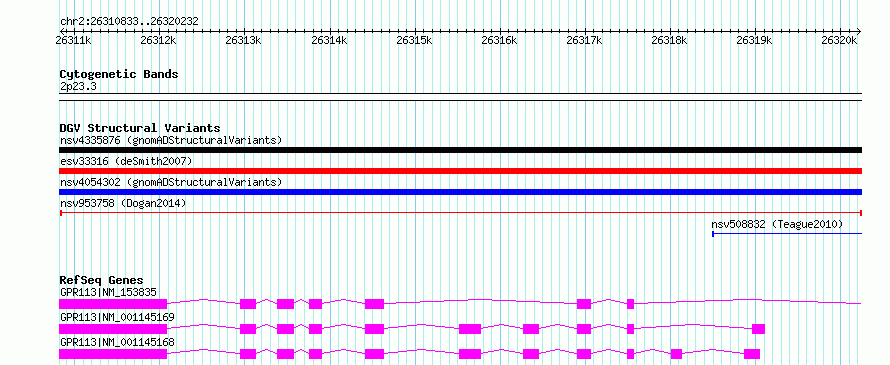The height and width of the screenshot is (365, 890).
Task: Click the black nsv4335876 variant bar
Action: pos(460,150)
